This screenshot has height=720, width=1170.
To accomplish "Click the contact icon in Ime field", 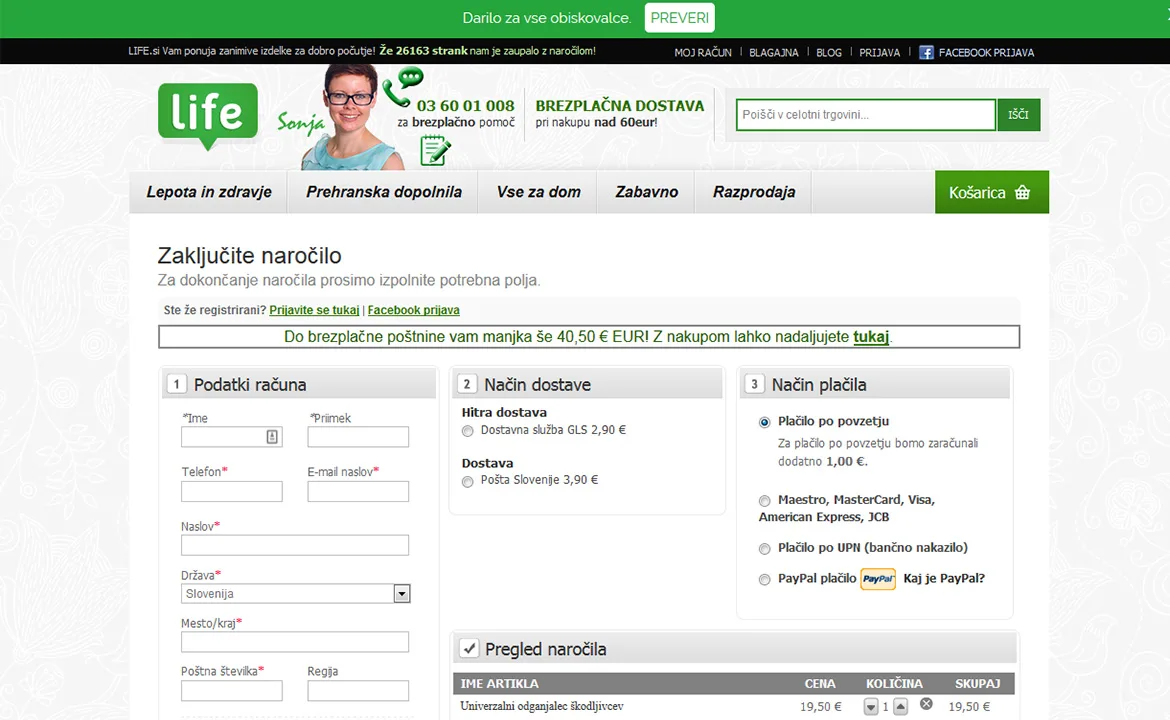I will pyautogui.click(x=272, y=436).
